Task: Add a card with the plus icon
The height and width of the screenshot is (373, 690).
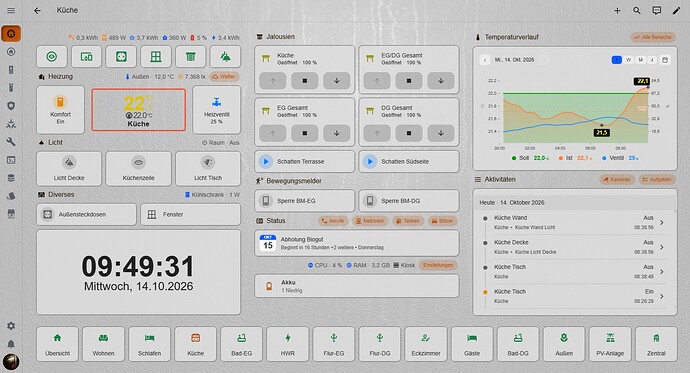Action: (617, 11)
